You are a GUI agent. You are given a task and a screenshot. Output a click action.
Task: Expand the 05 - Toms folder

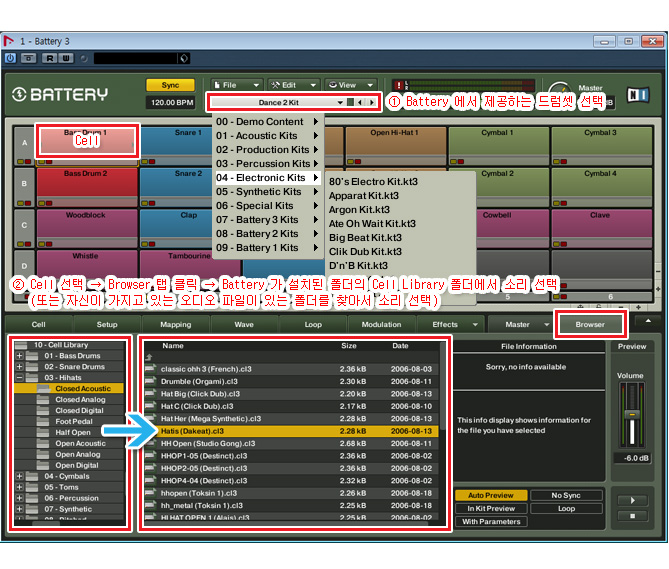[19, 487]
